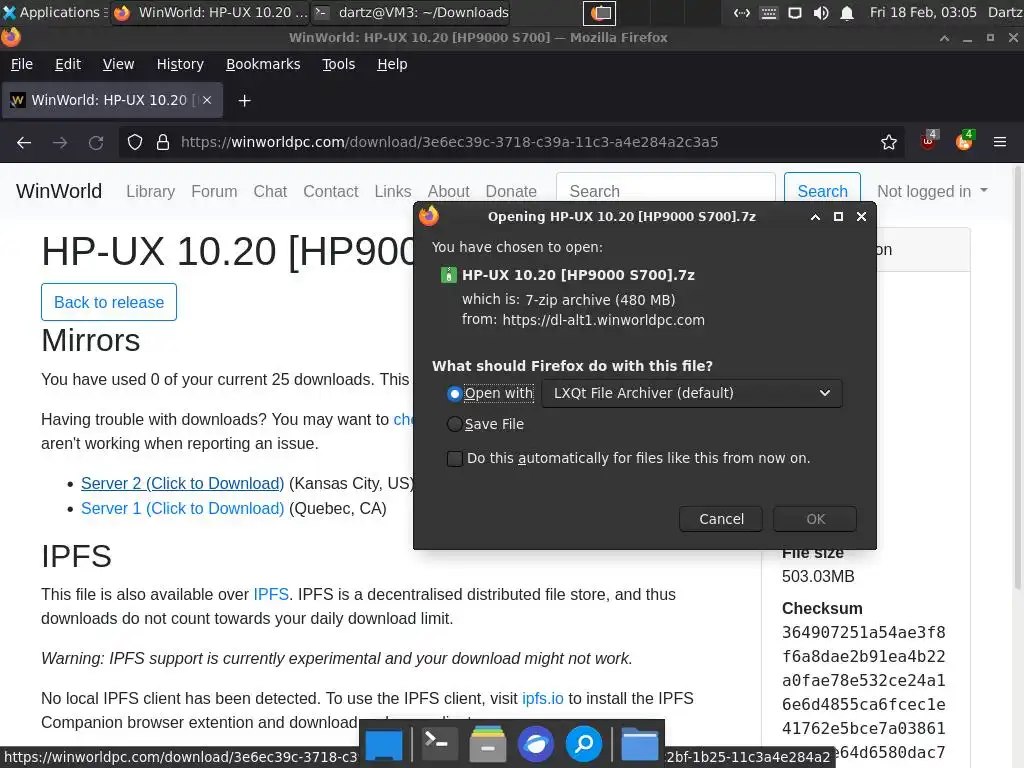Open the History menu

pos(180,64)
